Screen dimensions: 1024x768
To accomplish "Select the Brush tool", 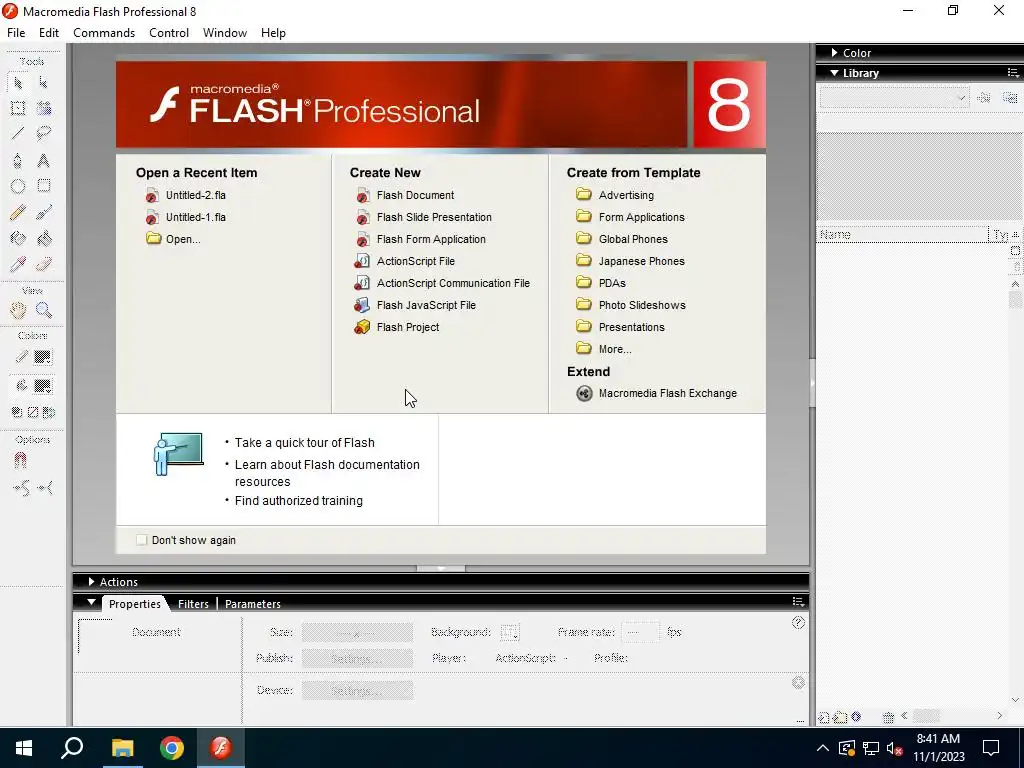I will click(44, 212).
